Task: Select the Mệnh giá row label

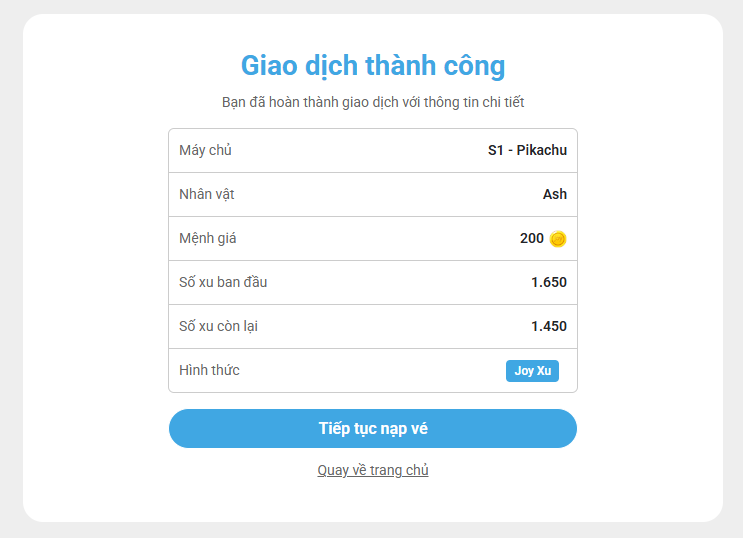Action: click(x=208, y=238)
